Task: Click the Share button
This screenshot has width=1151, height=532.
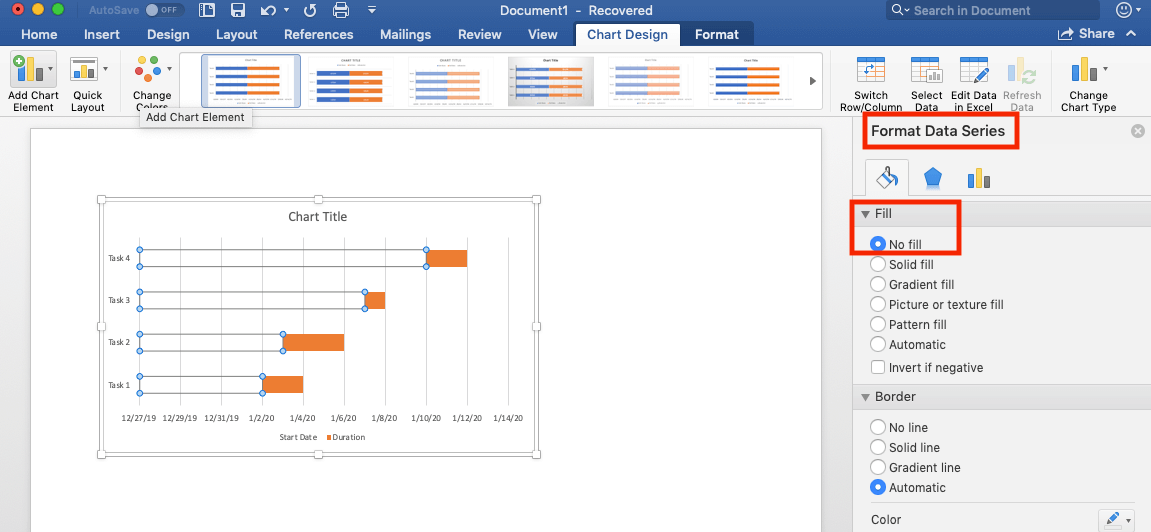Action: (x=1087, y=33)
